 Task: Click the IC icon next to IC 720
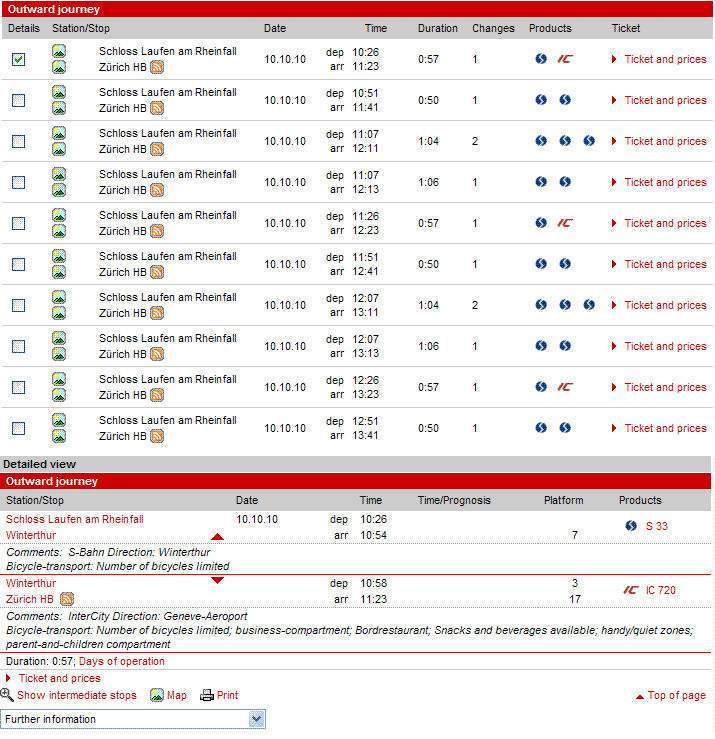coord(630,590)
